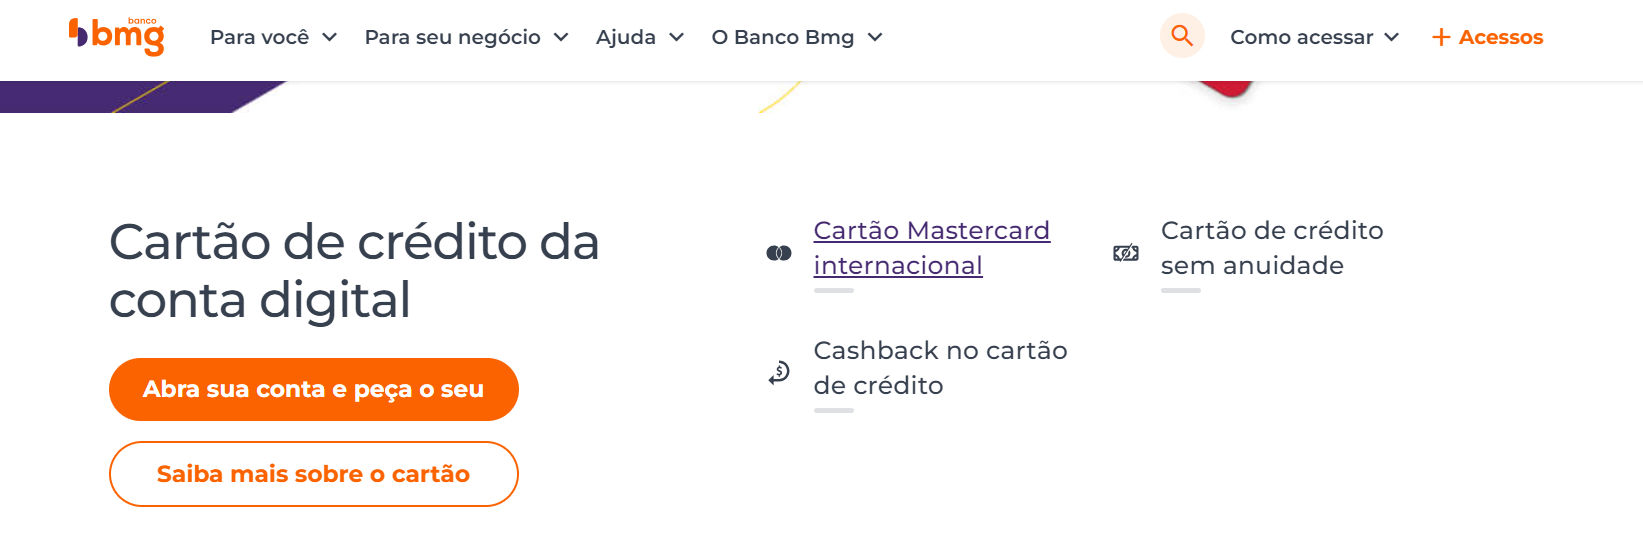Open the Ajuda menu item
The height and width of the screenshot is (559, 1643).
pyautogui.click(x=626, y=38)
